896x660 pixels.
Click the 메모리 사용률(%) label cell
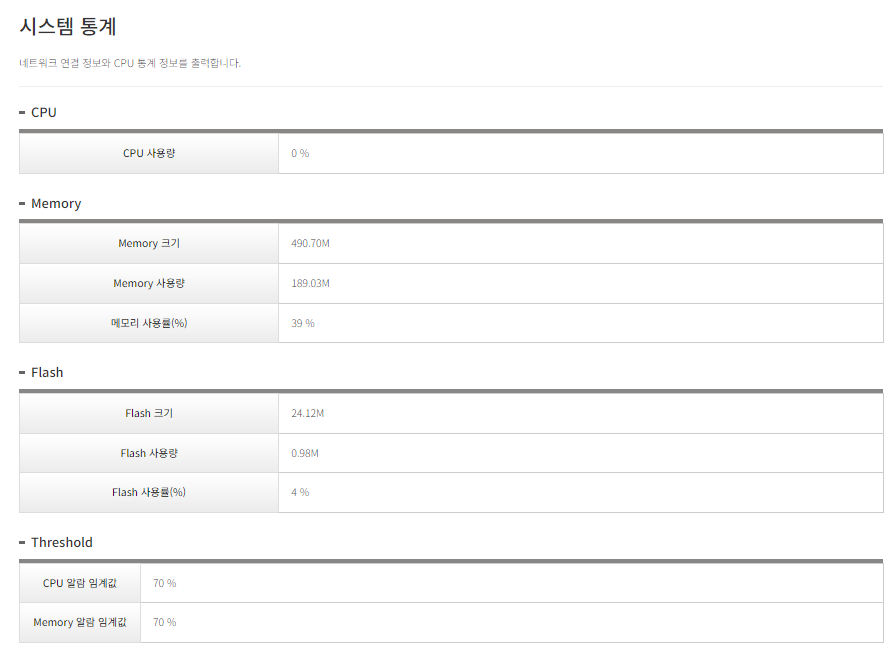click(x=149, y=323)
